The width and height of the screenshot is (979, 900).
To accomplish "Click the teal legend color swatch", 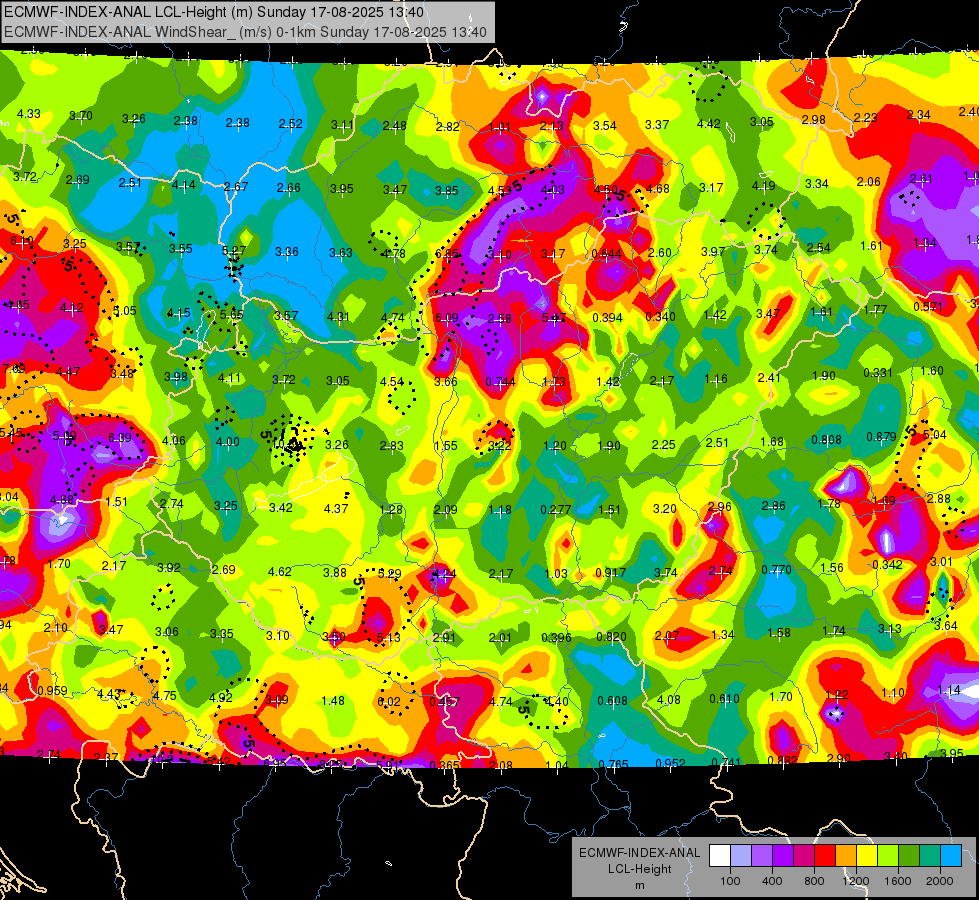I will 930,856.
